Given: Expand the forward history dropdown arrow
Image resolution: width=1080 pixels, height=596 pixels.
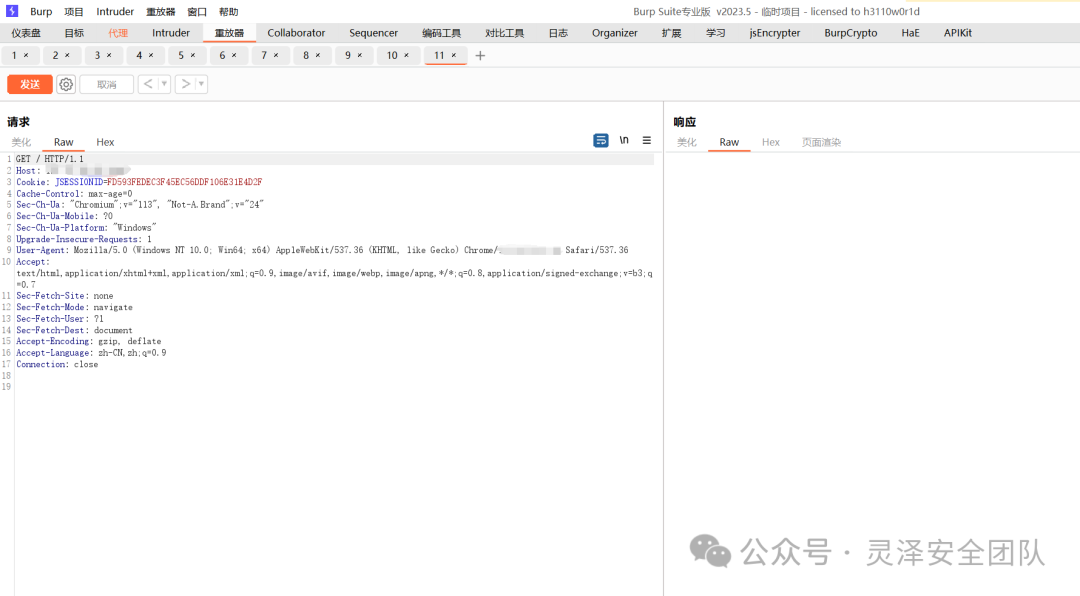Looking at the screenshot, I should [x=201, y=84].
